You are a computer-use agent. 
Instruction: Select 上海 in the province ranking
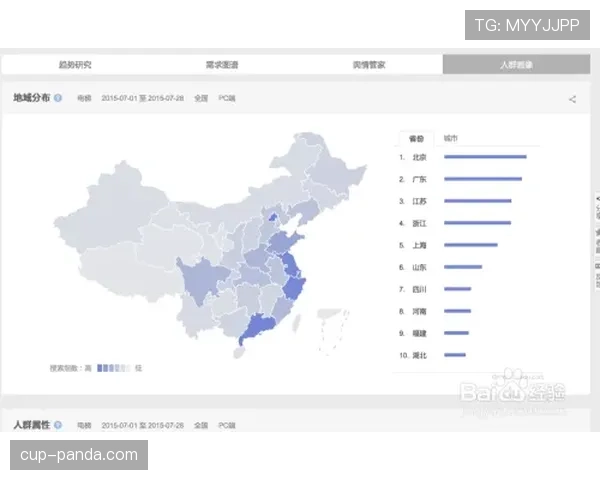point(419,245)
